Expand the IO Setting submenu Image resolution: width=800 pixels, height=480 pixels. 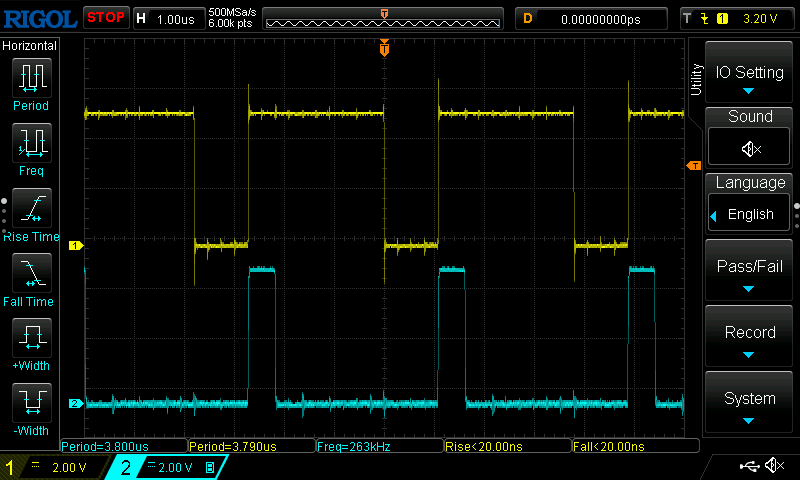[749, 73]
